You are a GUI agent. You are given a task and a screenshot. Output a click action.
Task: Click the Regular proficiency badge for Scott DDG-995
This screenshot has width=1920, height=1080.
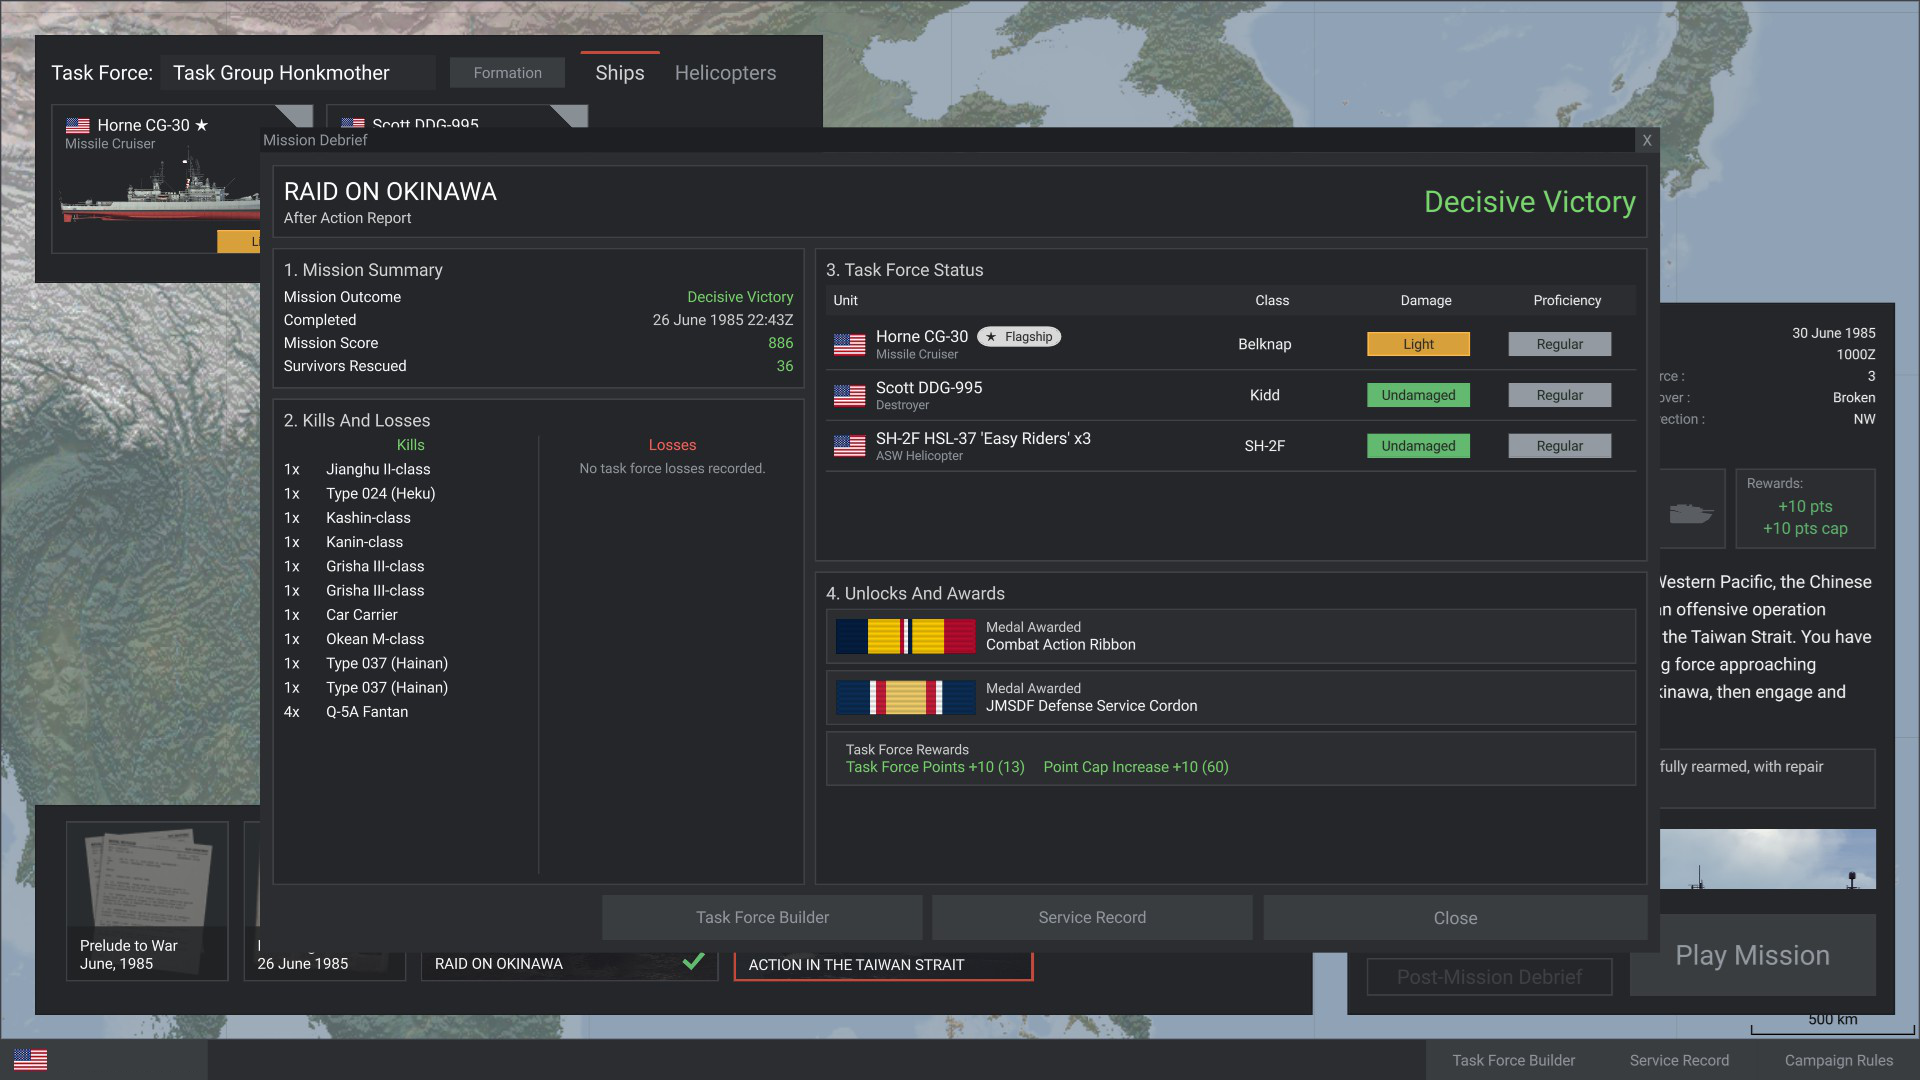point(1559,395)
